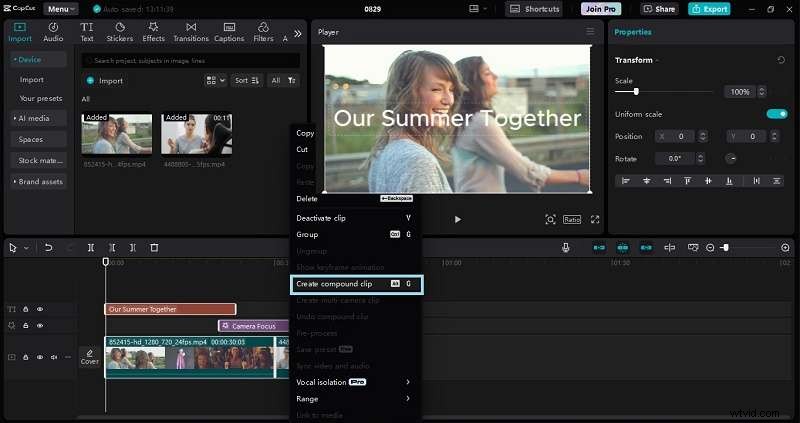Select the 4488800 video thumbnail
This screenshot has width=800, height=423.
point(196,134)
